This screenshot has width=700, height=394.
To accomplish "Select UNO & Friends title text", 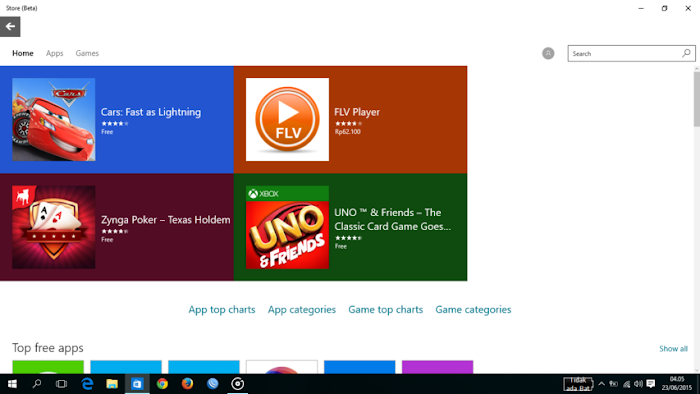I will [x=392, y=219].
